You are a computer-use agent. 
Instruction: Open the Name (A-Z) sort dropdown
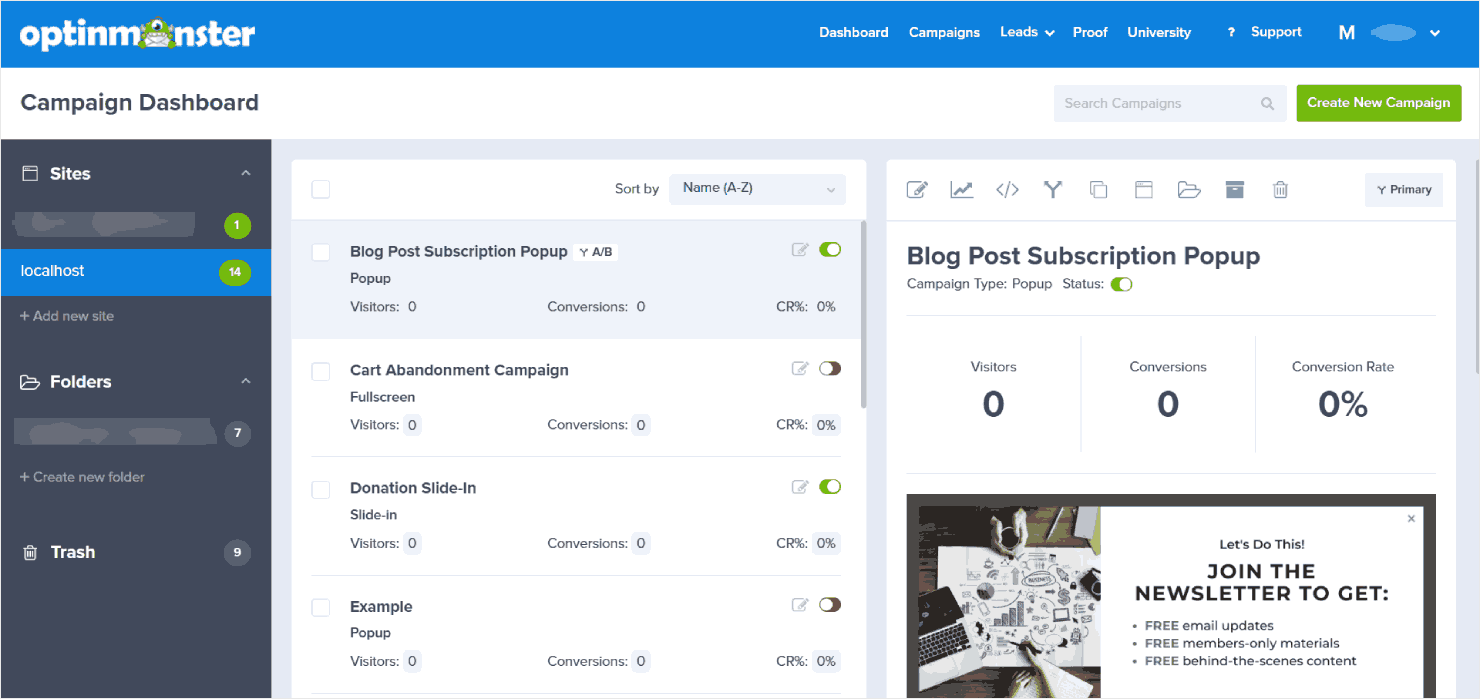tap(757, 189)
